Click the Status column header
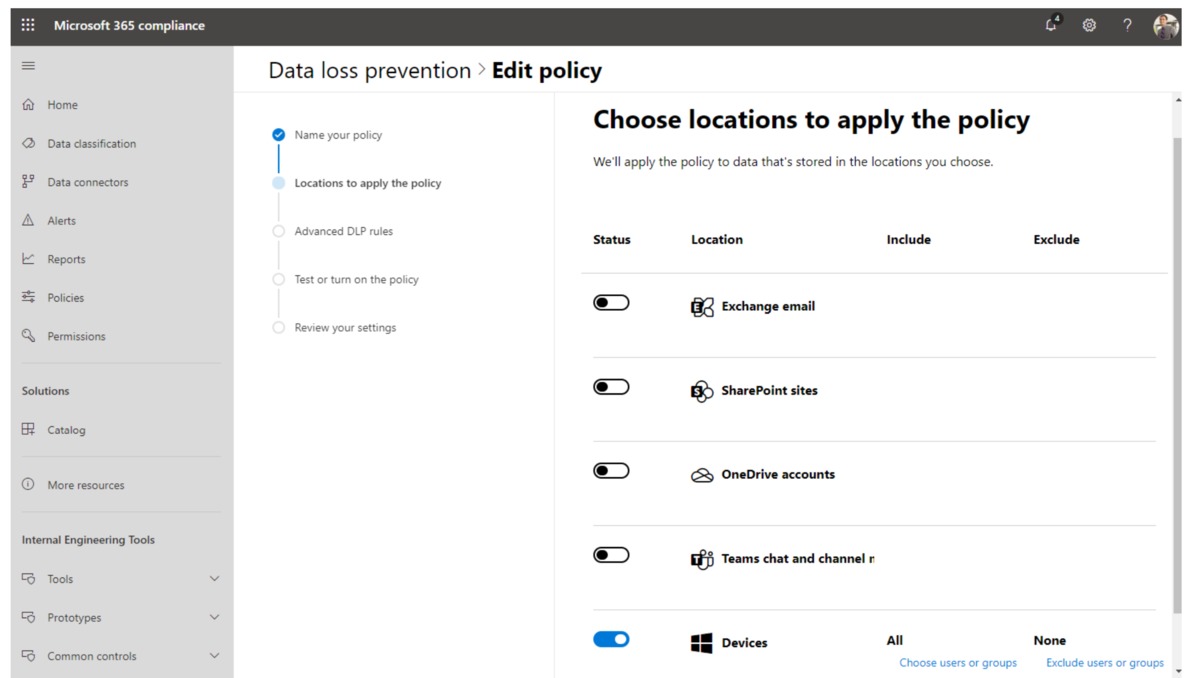The width and height of the screenshot is (1200, 678). [612, 240]
